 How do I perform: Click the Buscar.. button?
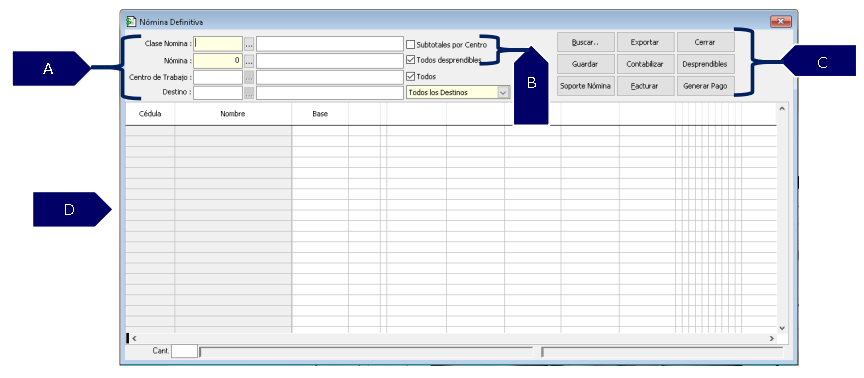(x=586, y=42)
